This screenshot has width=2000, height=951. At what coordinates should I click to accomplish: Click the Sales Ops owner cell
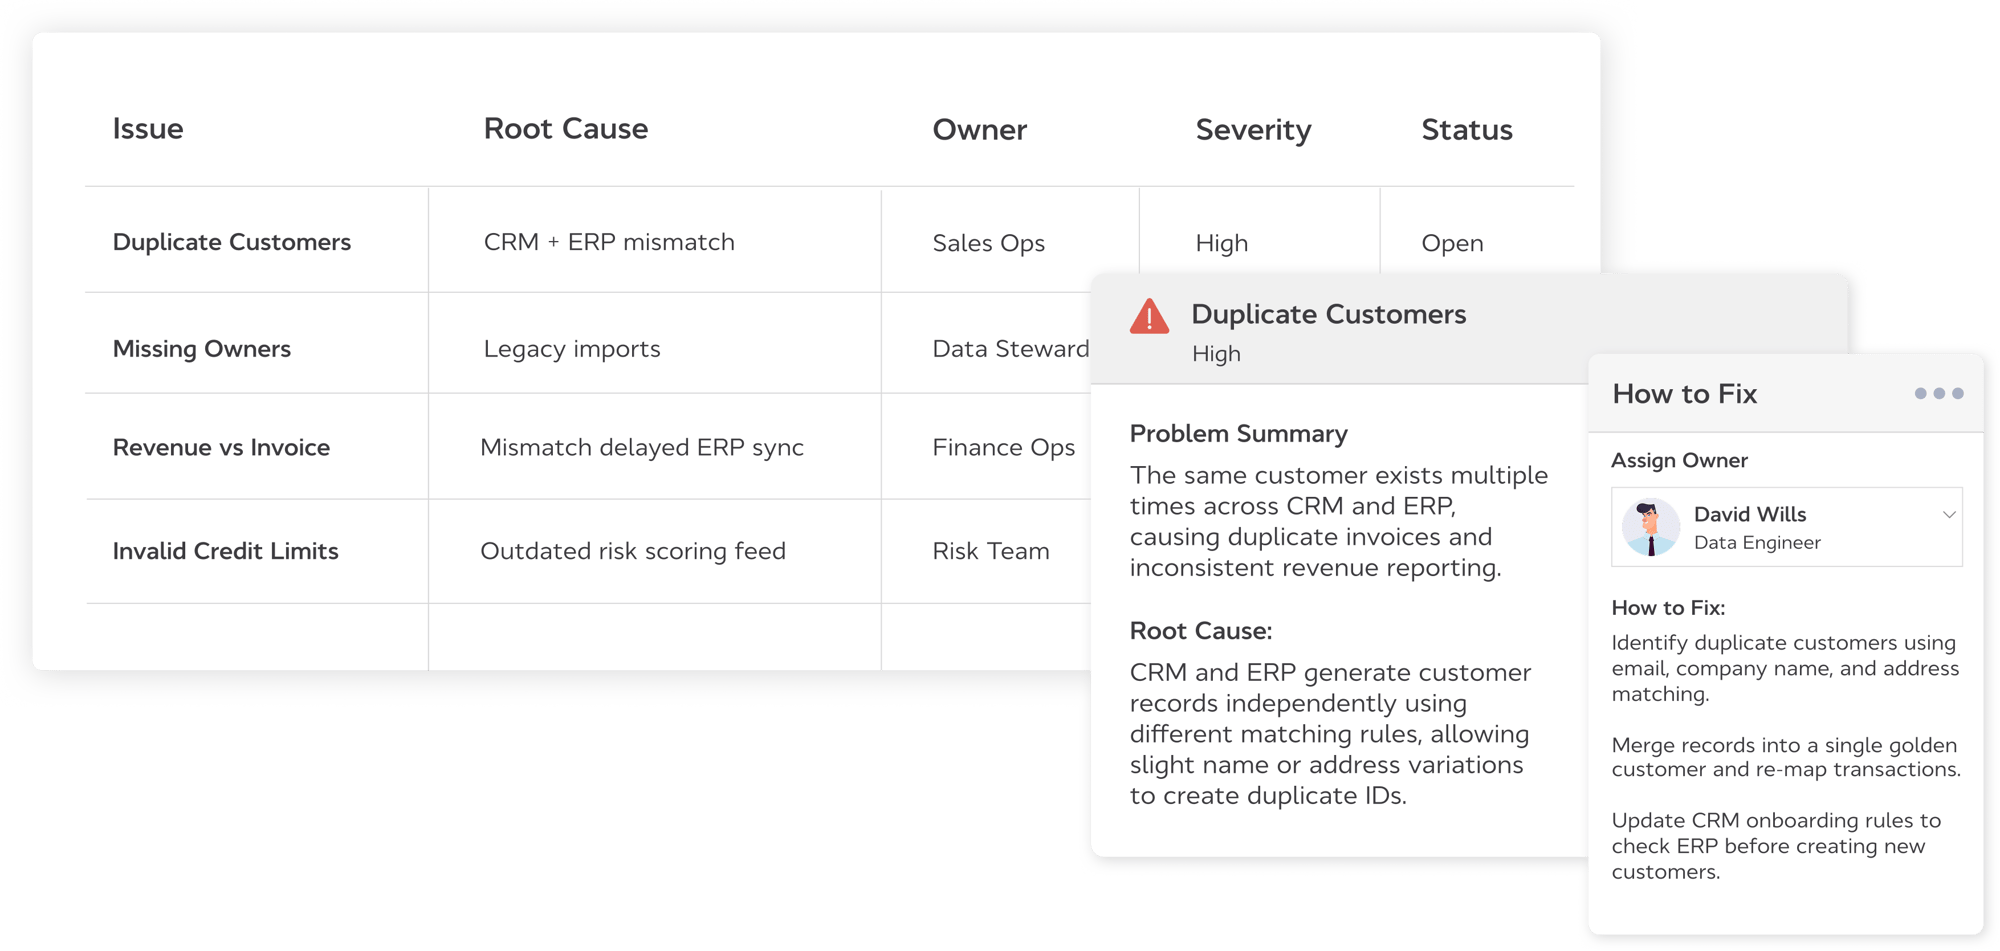click(988, 243)
